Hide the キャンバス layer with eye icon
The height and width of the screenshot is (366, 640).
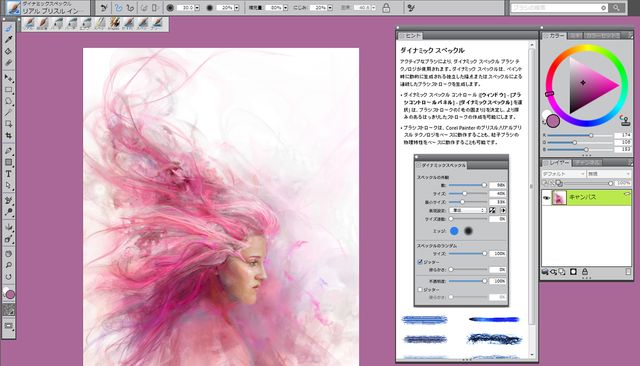coord(546,198)
